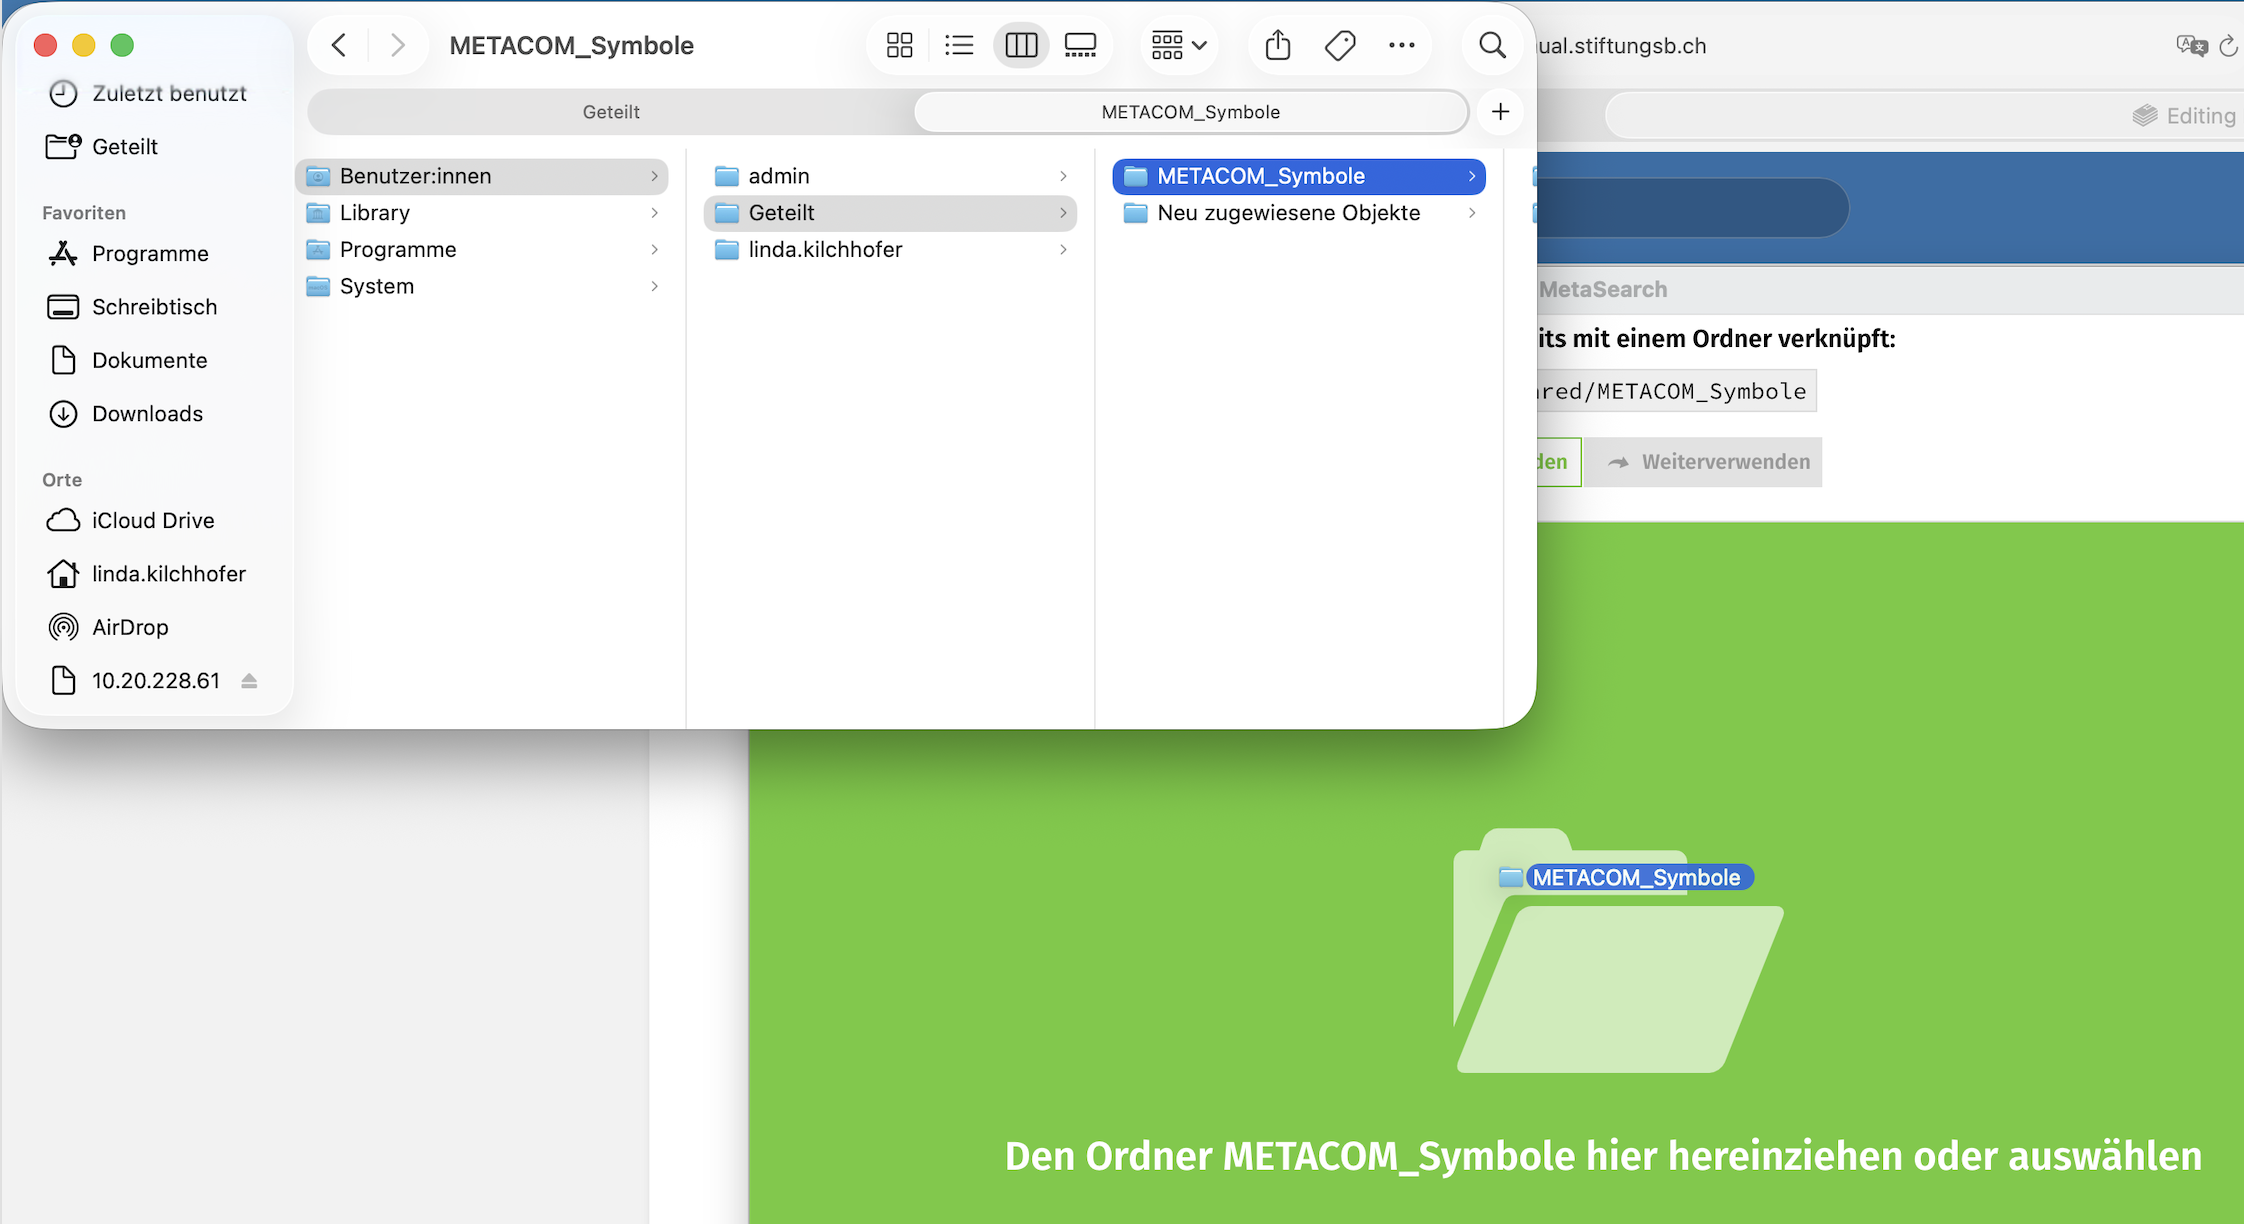The image size is (2244, 1224).
Task: Open the group-by options dropdown
Action: pyautogui.click(x=1179, y=45)
